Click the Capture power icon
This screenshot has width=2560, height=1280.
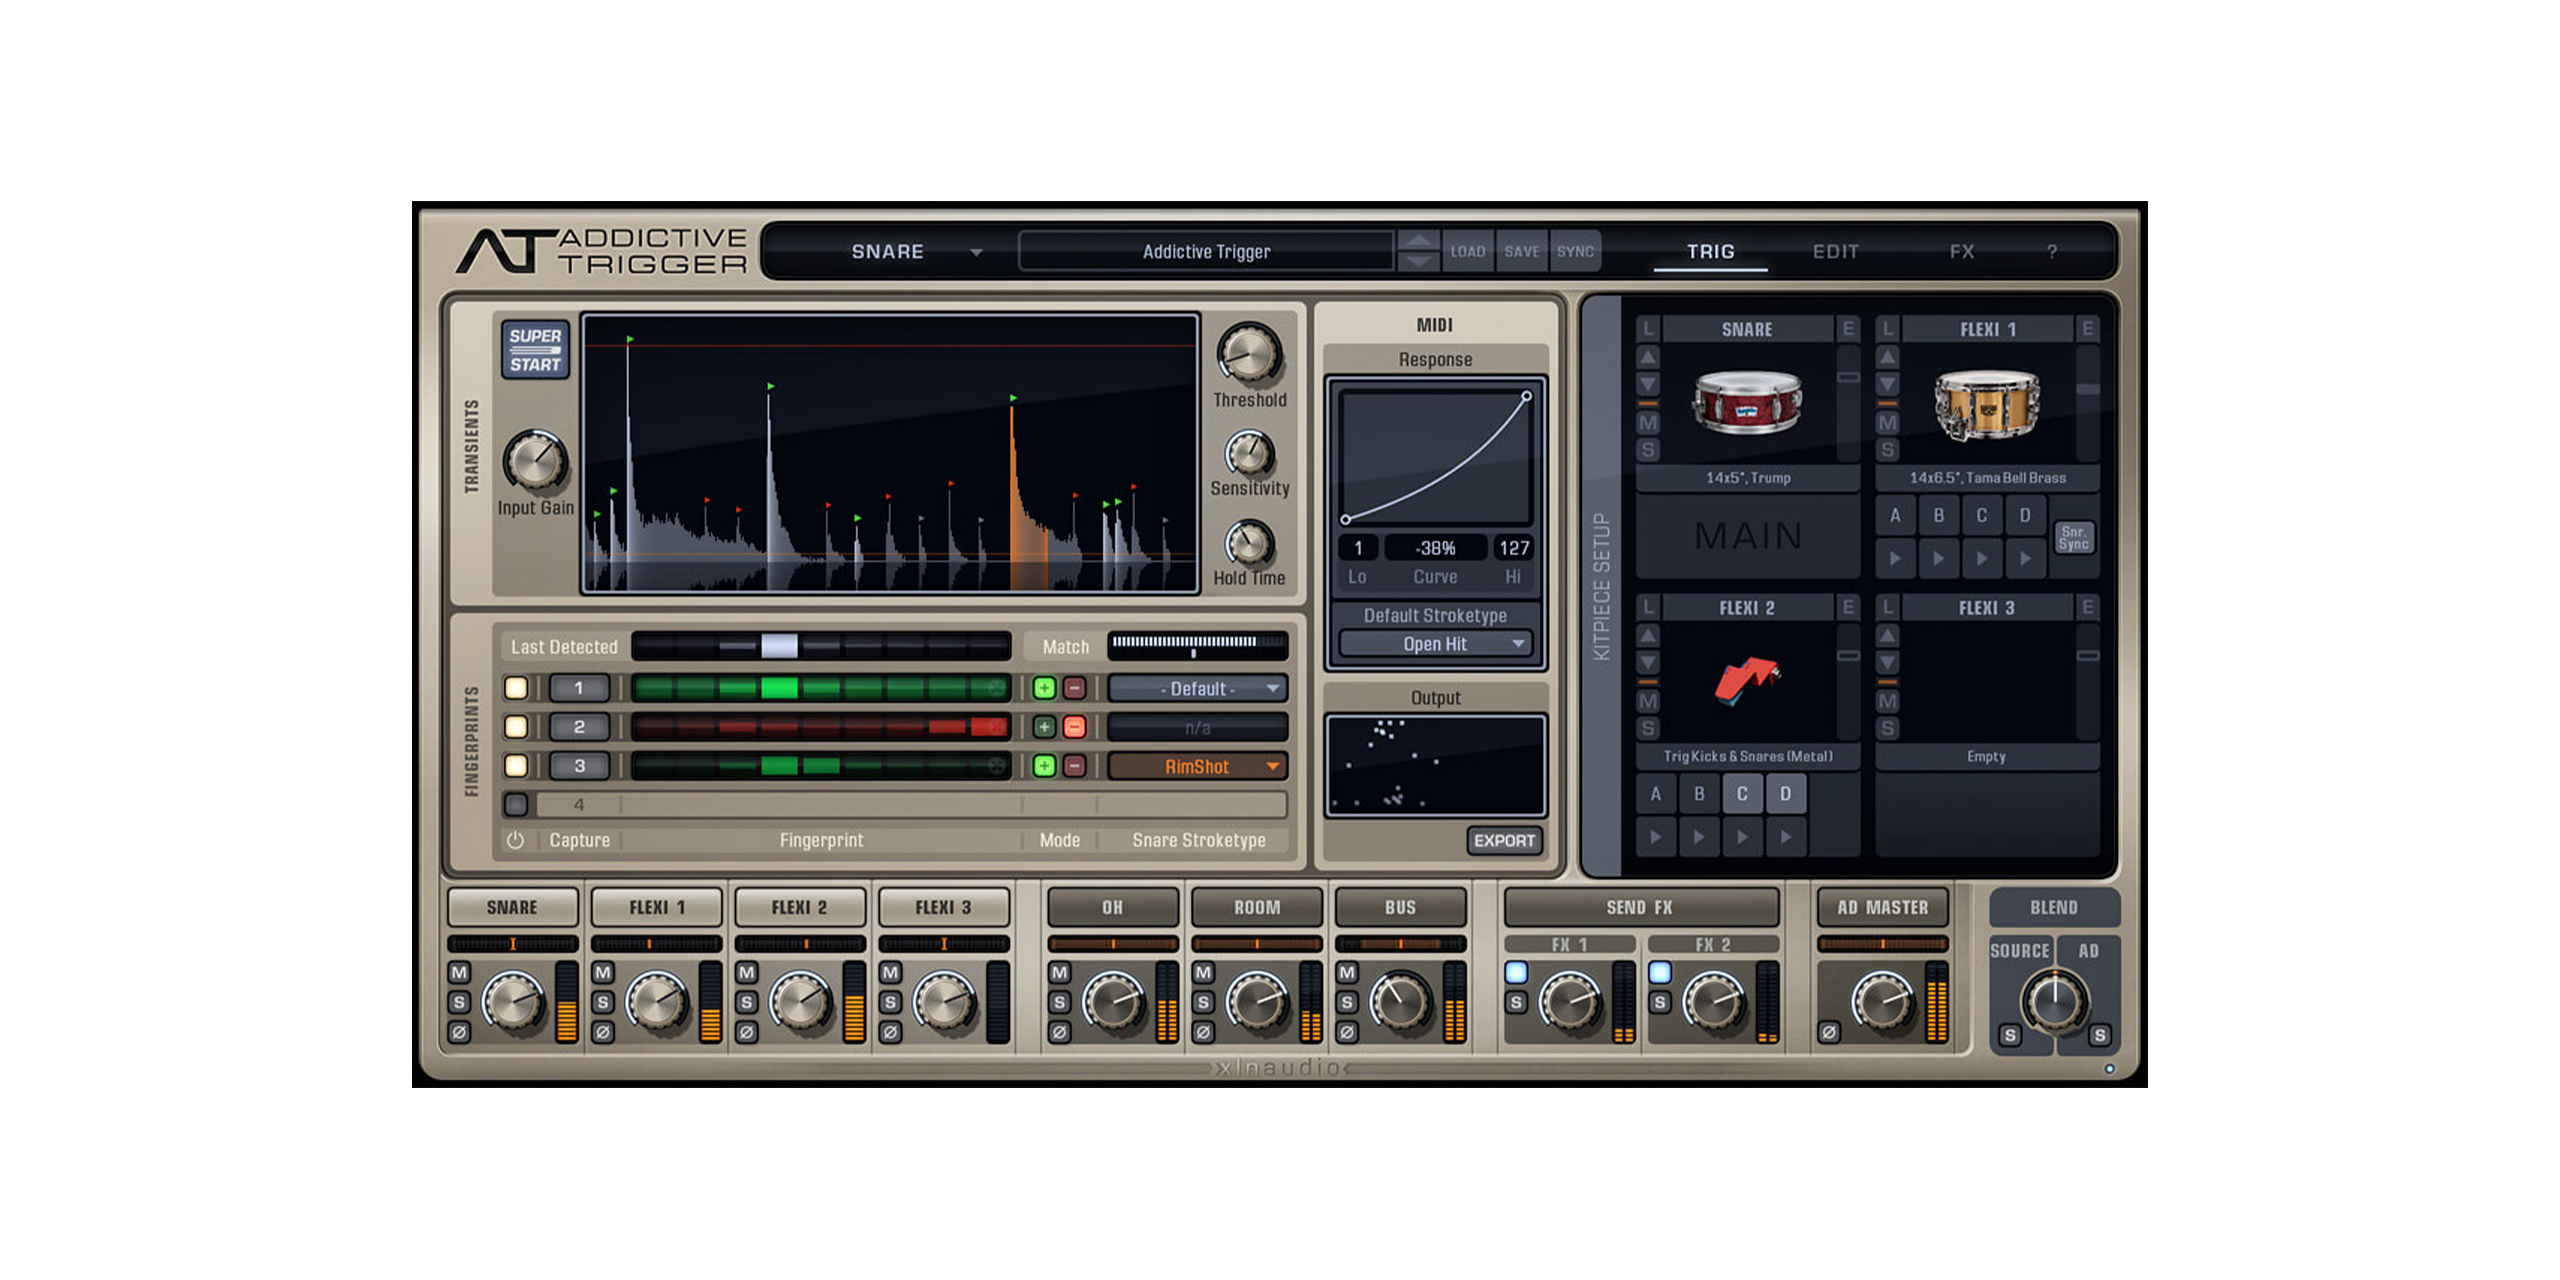(x=515, y=840)
